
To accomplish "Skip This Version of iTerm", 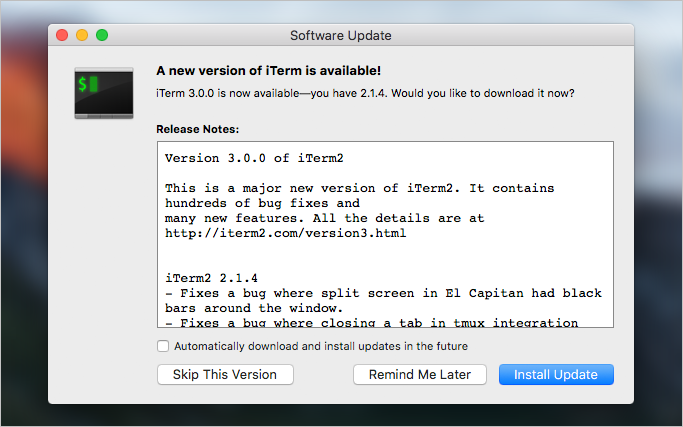I will pos(225,375).
